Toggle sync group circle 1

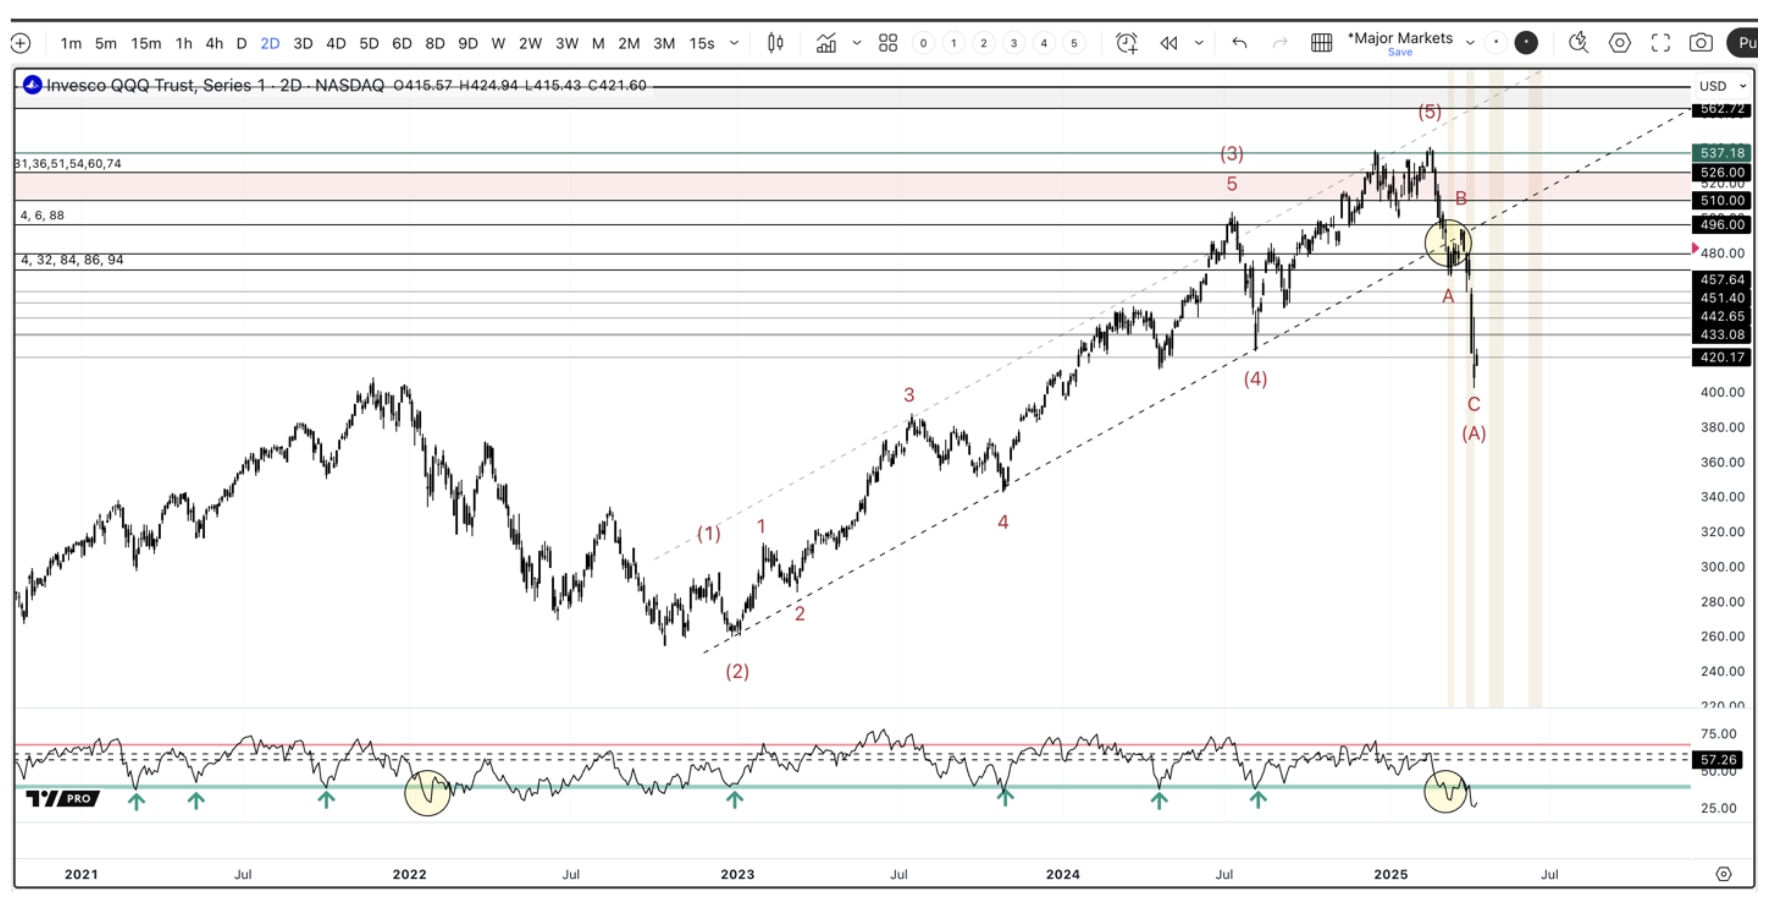[x=952, y=43]
